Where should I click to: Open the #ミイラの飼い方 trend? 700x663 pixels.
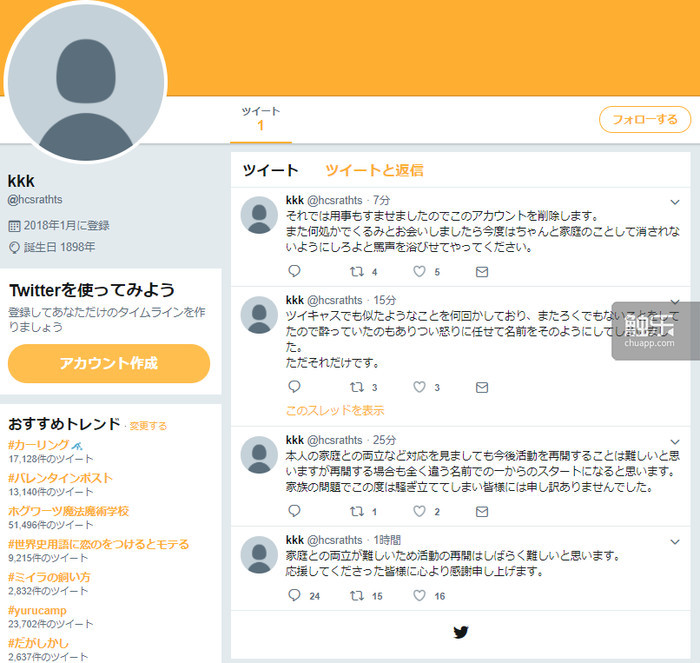(49, 577)
